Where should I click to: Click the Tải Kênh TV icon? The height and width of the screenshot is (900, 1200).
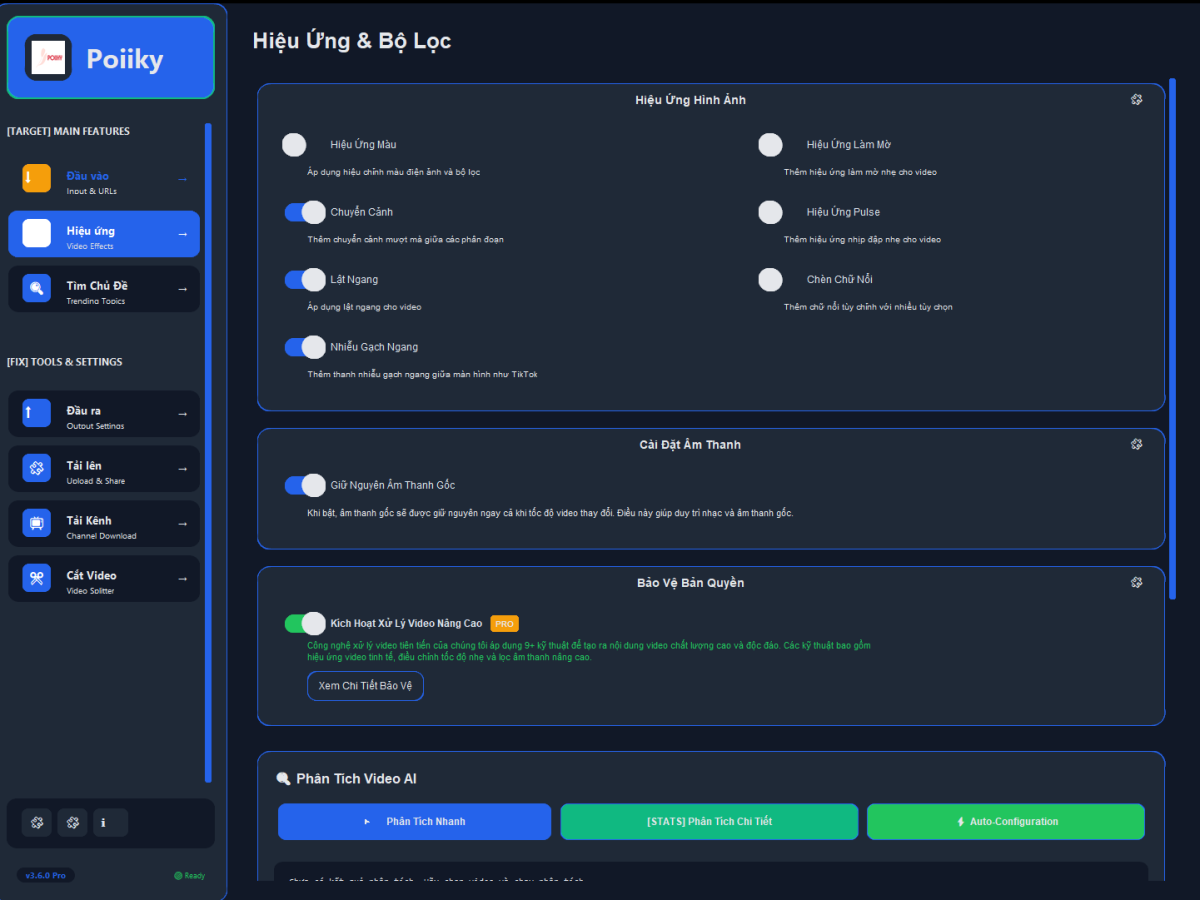[x=36, y=522]
